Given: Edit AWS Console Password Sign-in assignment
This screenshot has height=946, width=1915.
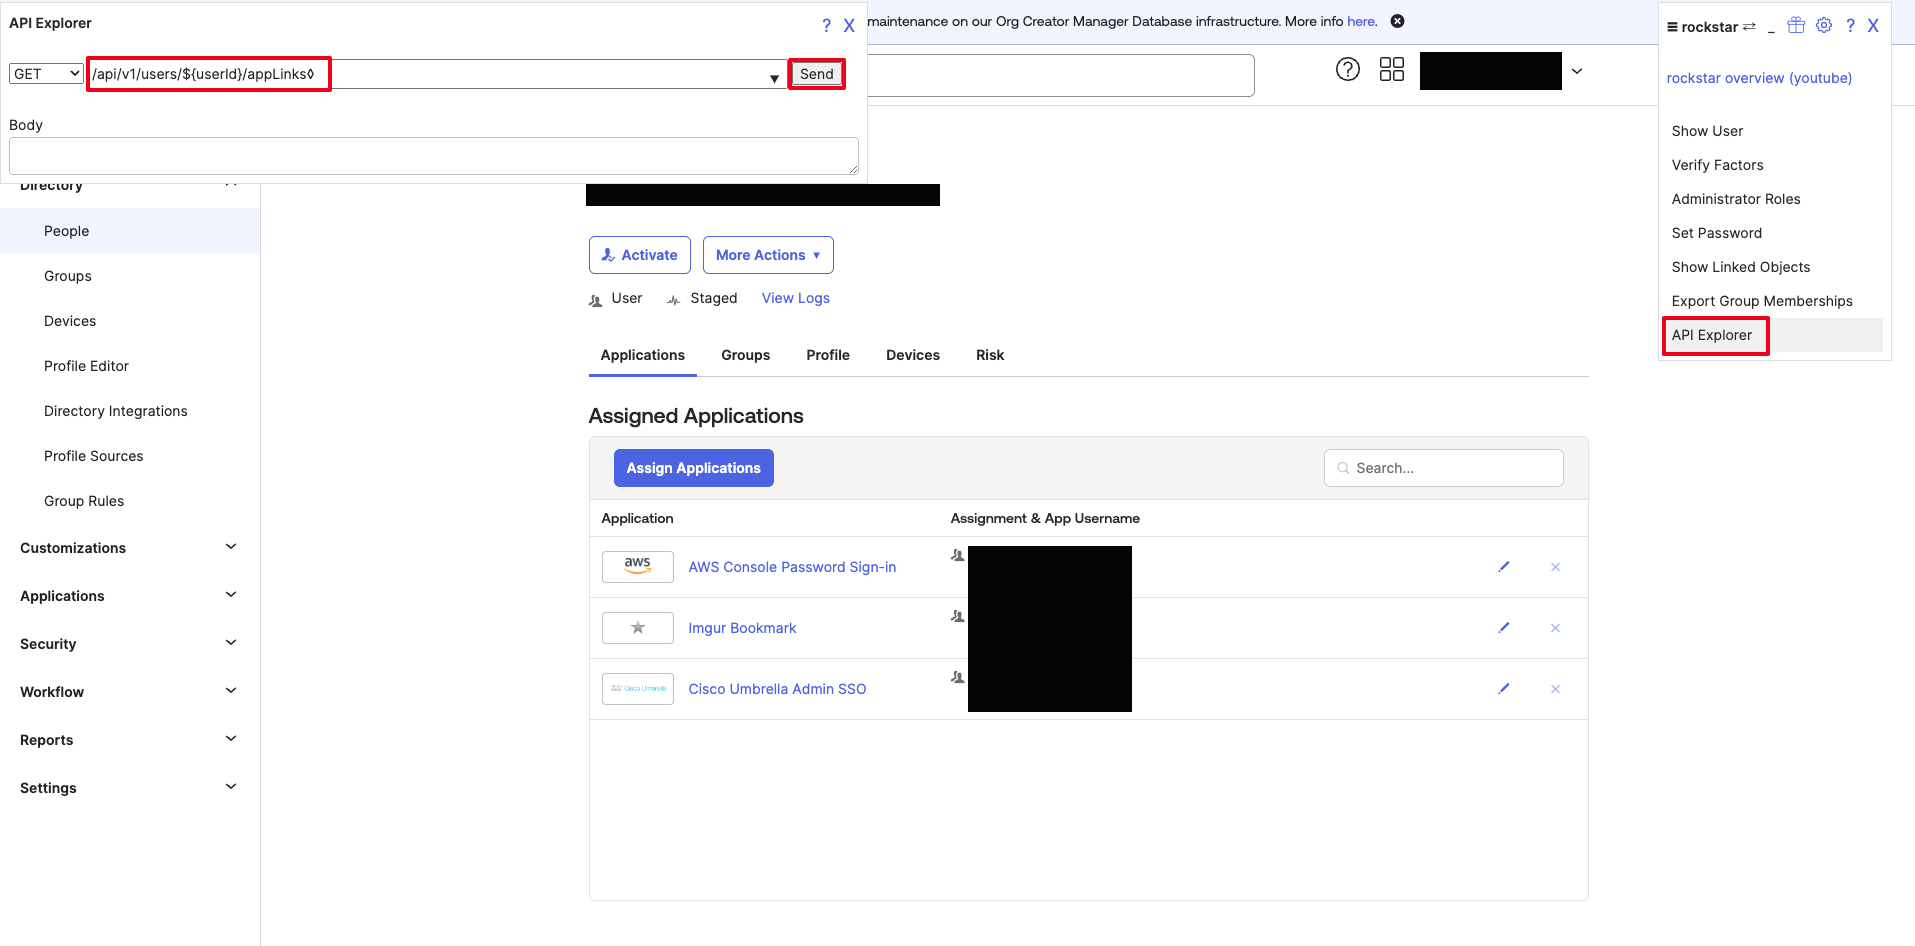Looking at the screenshot, I should 1504,567.
